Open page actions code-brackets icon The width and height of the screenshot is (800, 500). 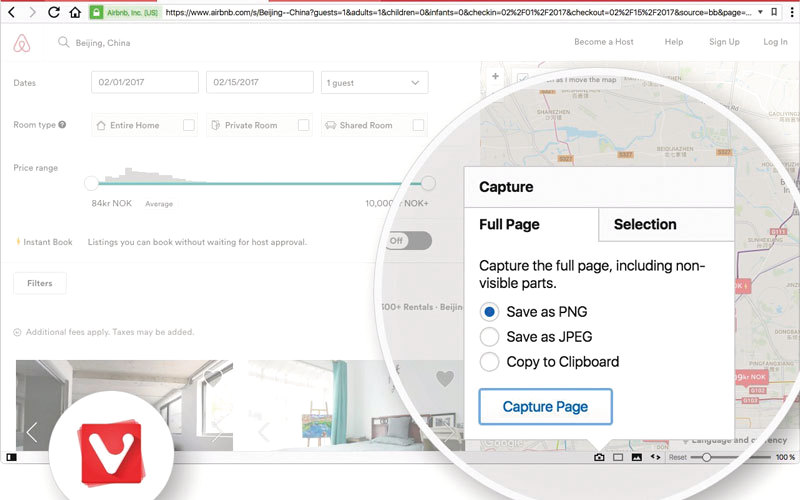pos(656,457)
